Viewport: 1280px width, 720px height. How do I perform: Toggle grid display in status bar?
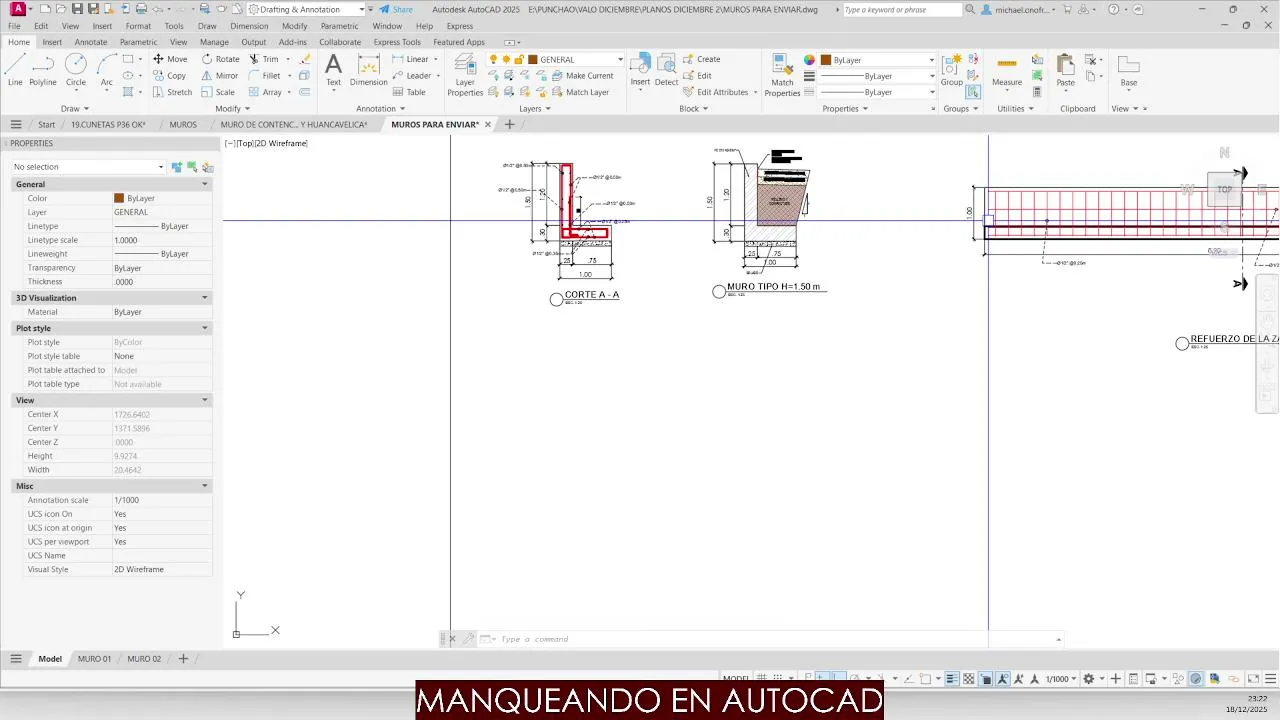(762, 678)
